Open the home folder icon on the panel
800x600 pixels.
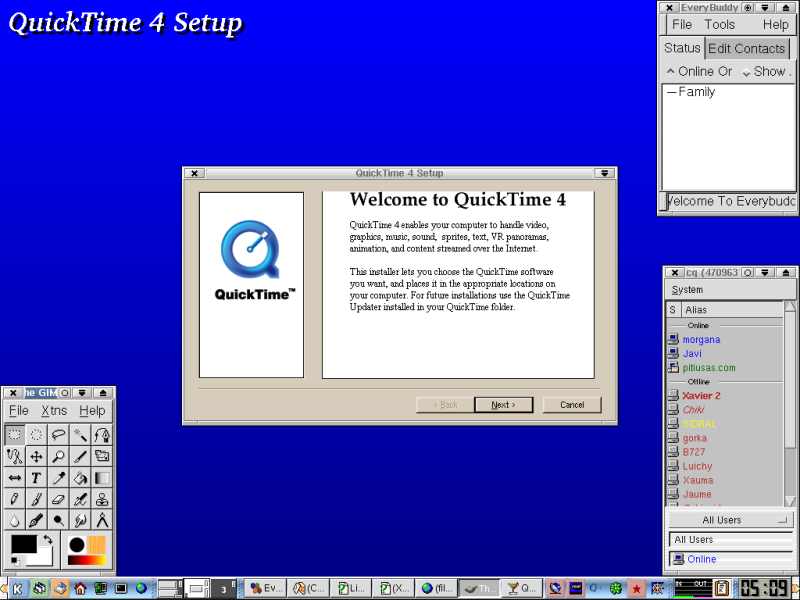tap(80, 589)
